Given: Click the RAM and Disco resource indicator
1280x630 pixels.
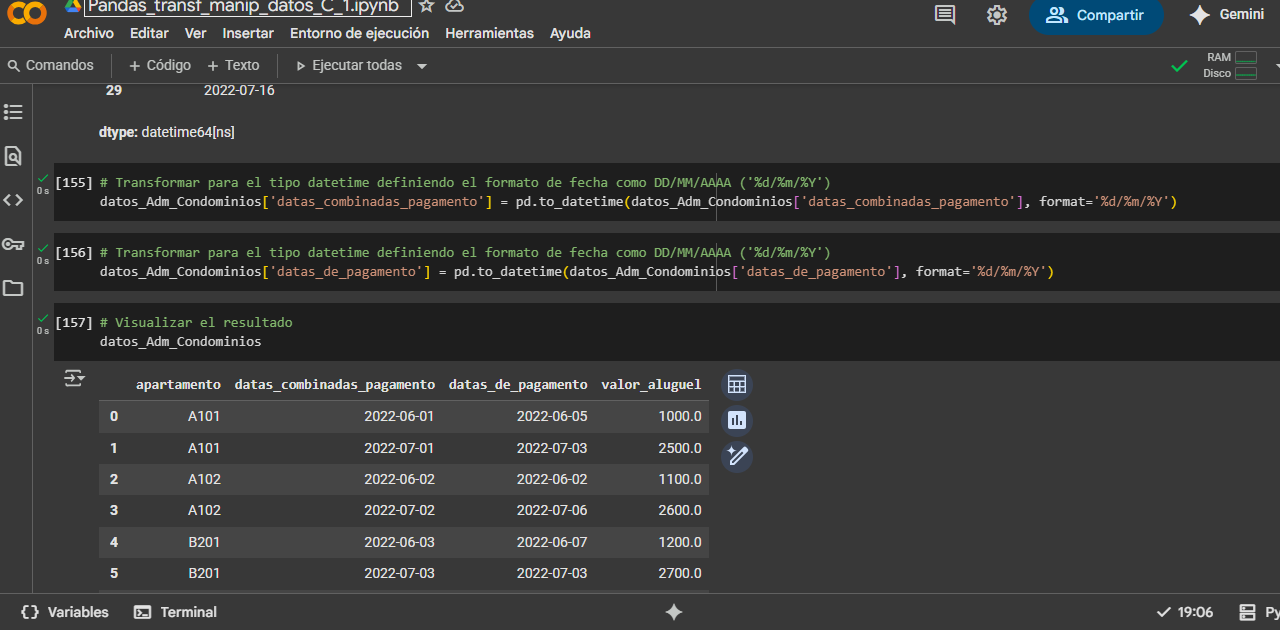Looking at the screenshot, I should coord(1230,65).
